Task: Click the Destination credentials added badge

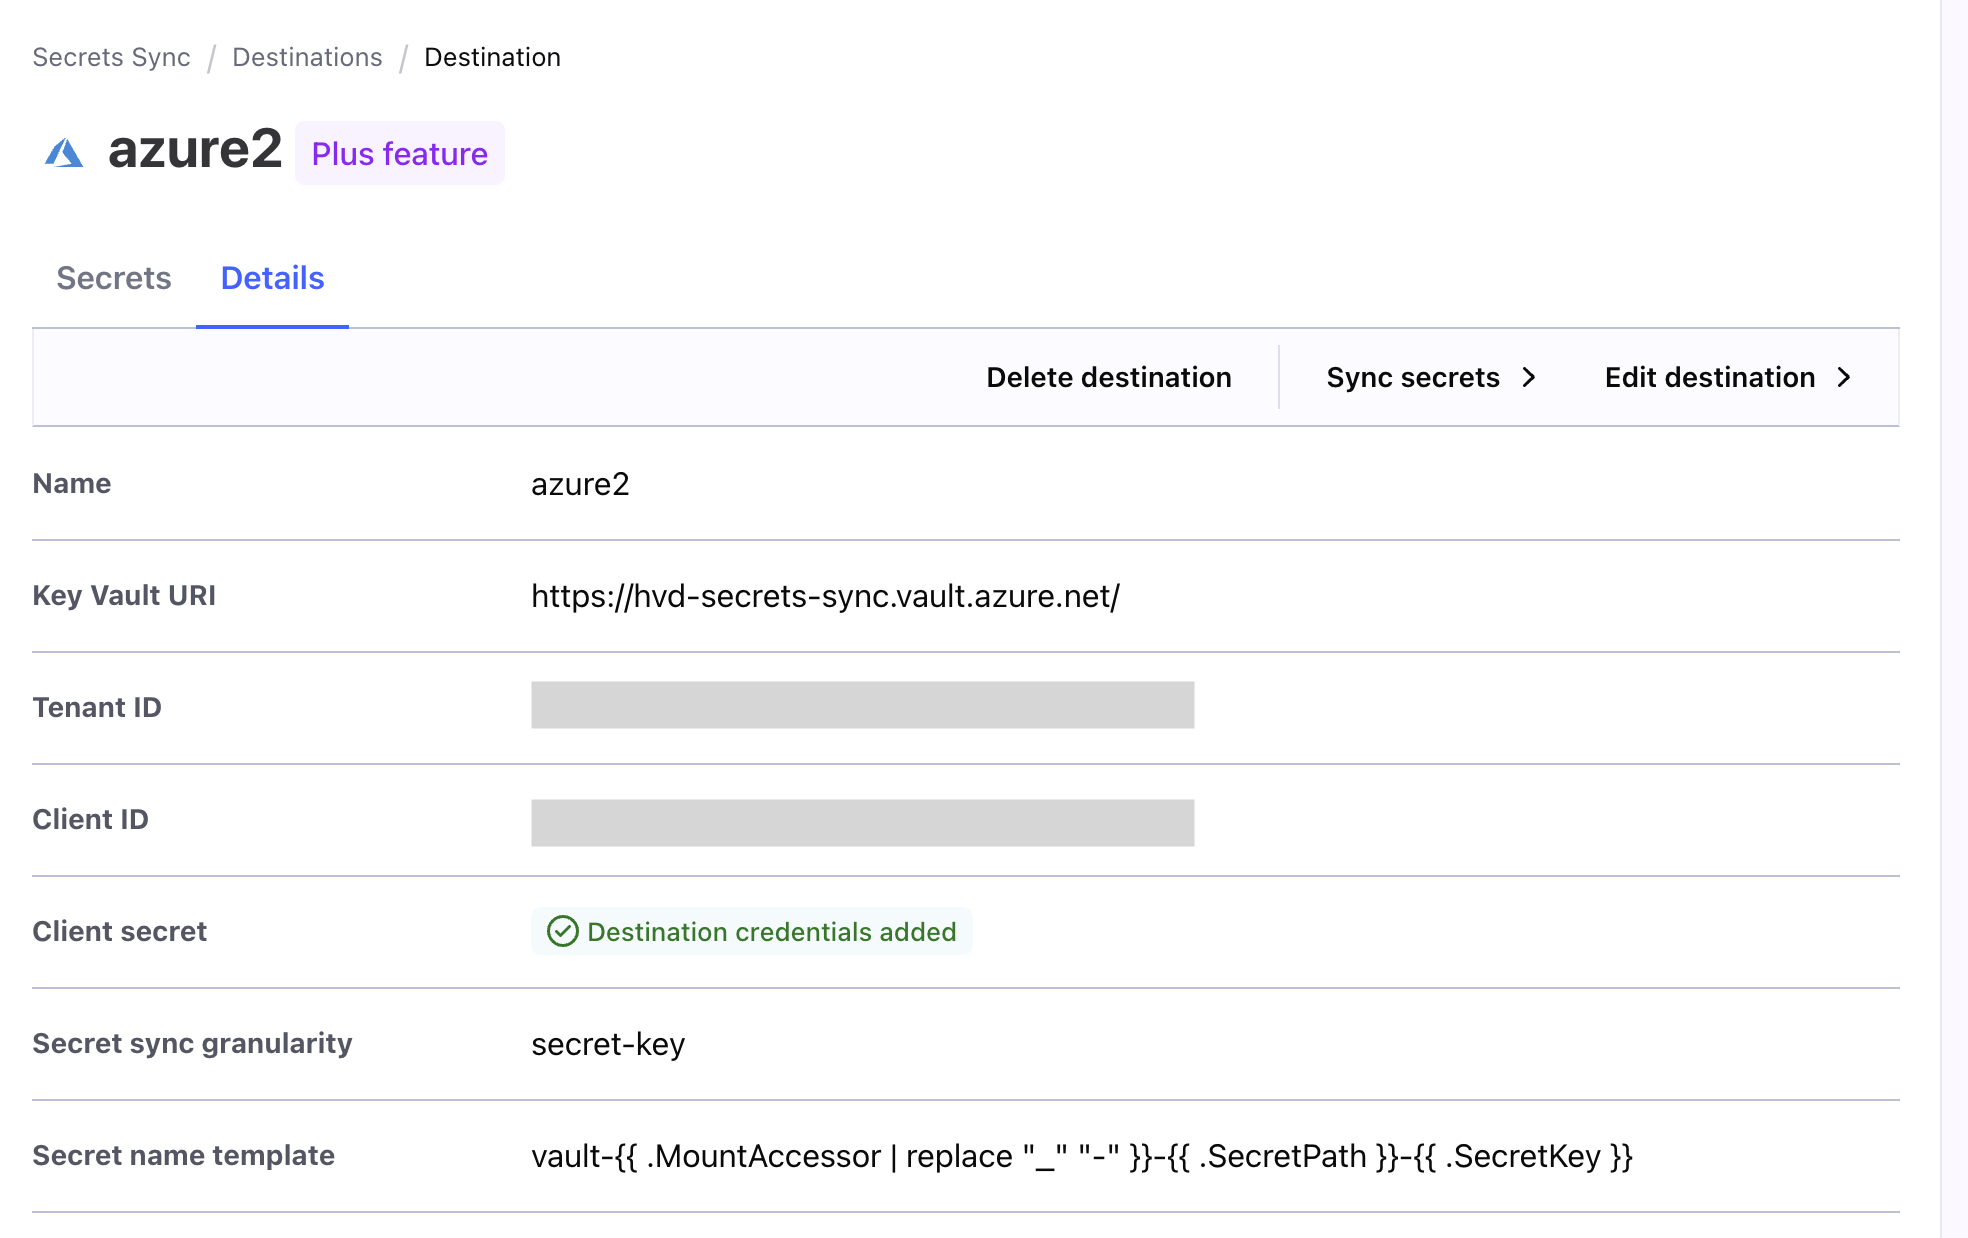Action: 770,931
